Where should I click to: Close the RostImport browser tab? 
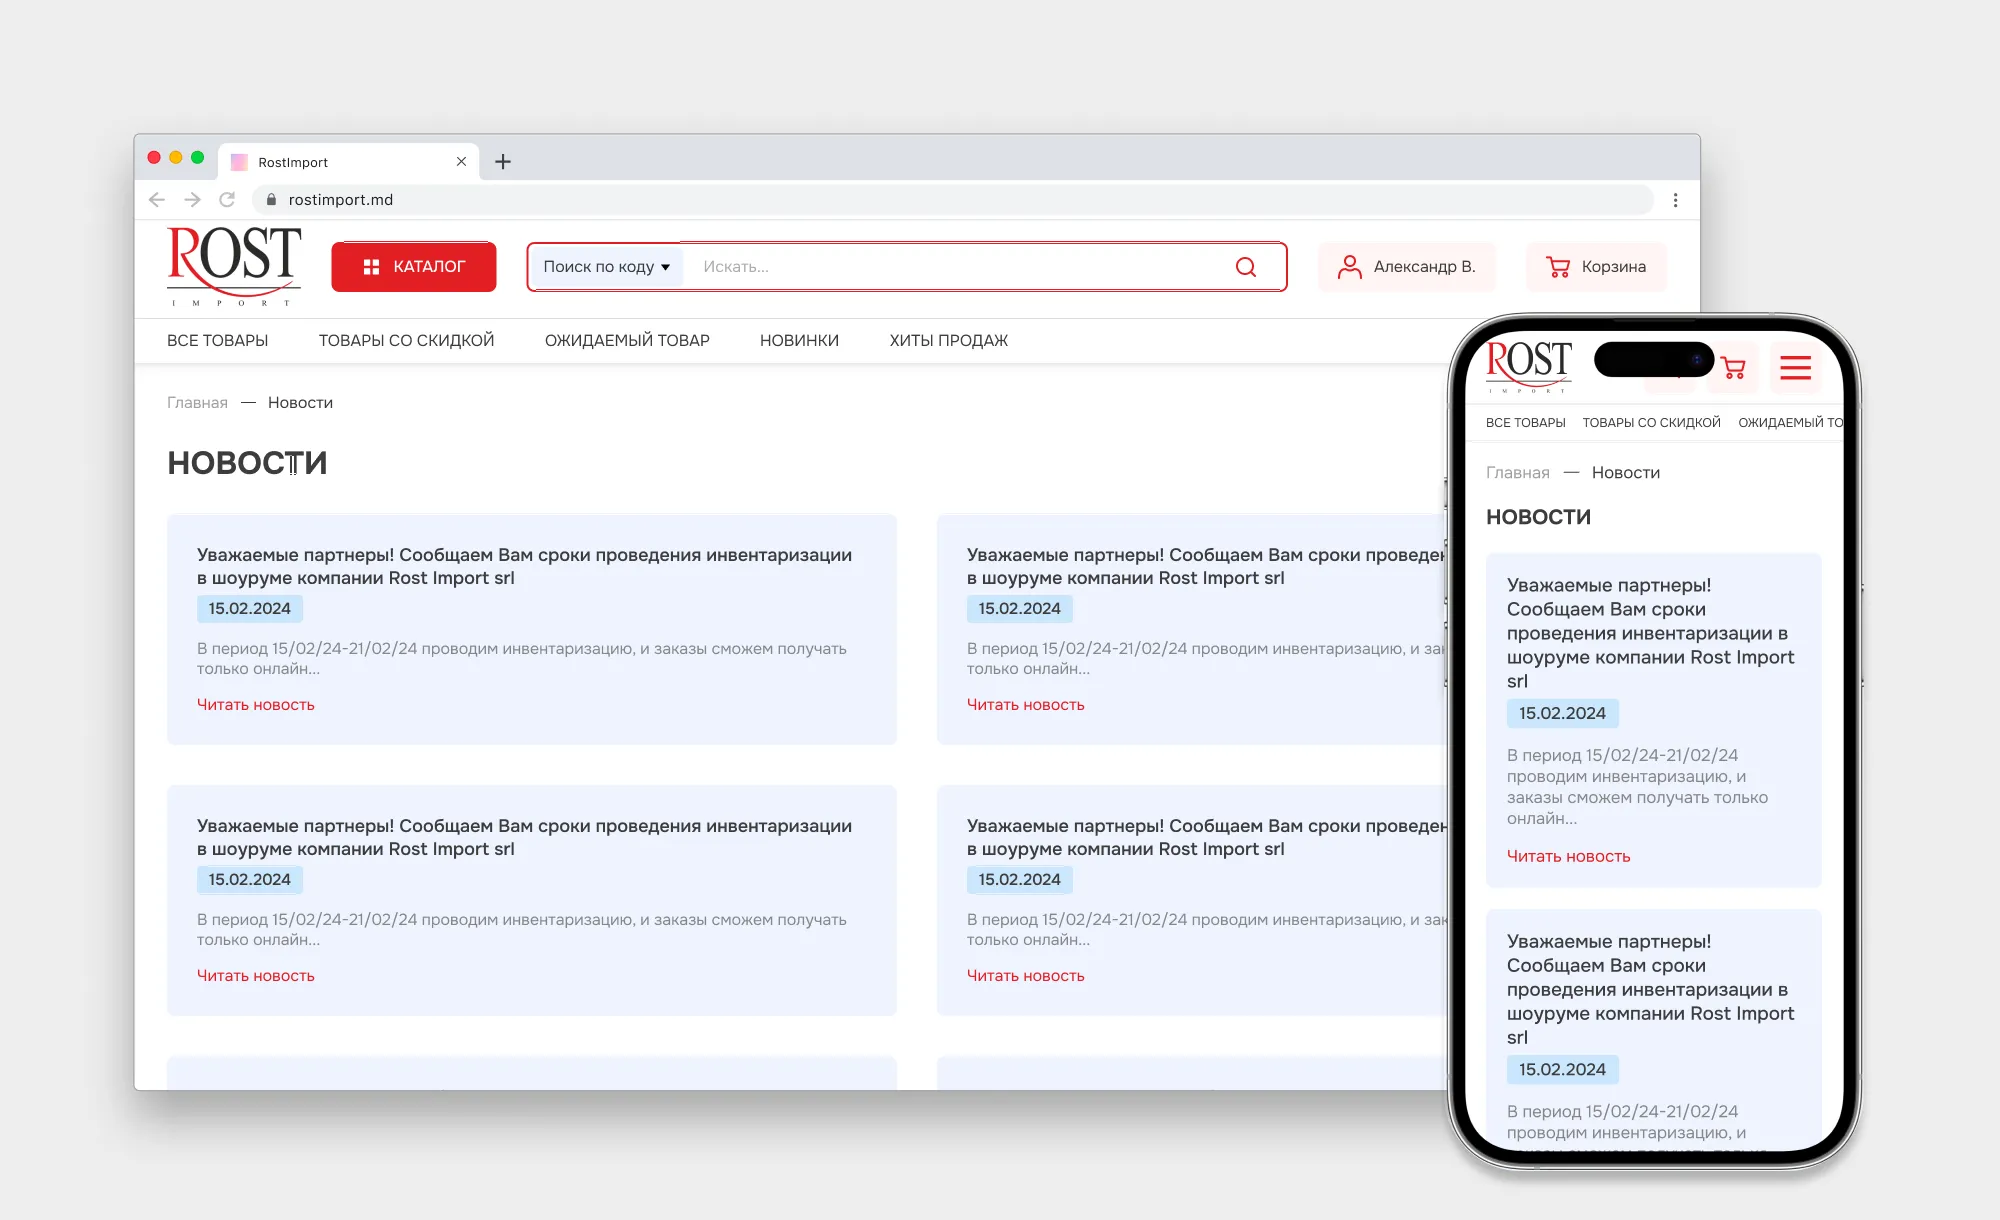(x=461, y=162)
